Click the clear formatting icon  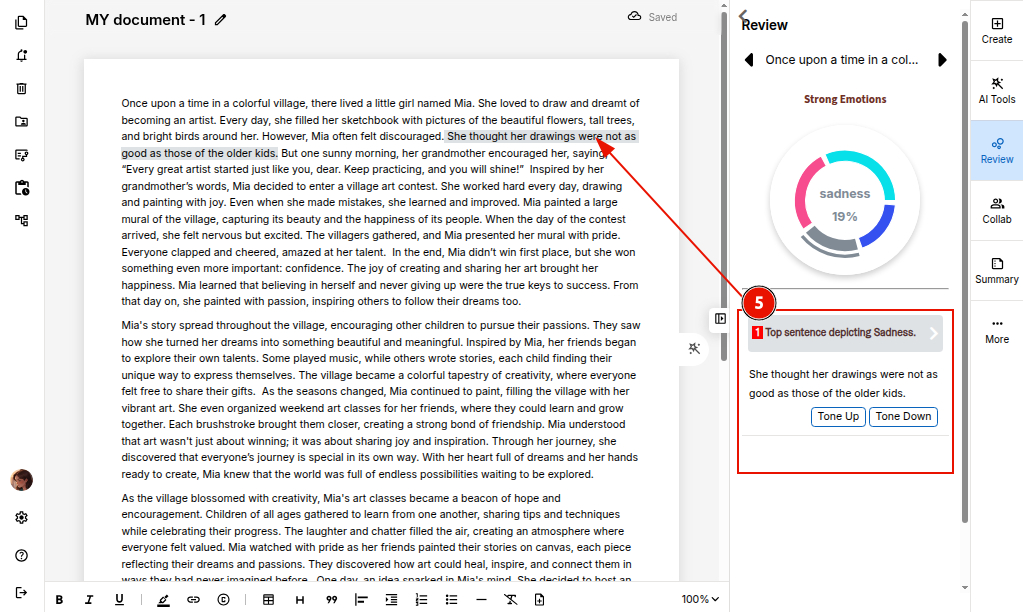[510, 600]
